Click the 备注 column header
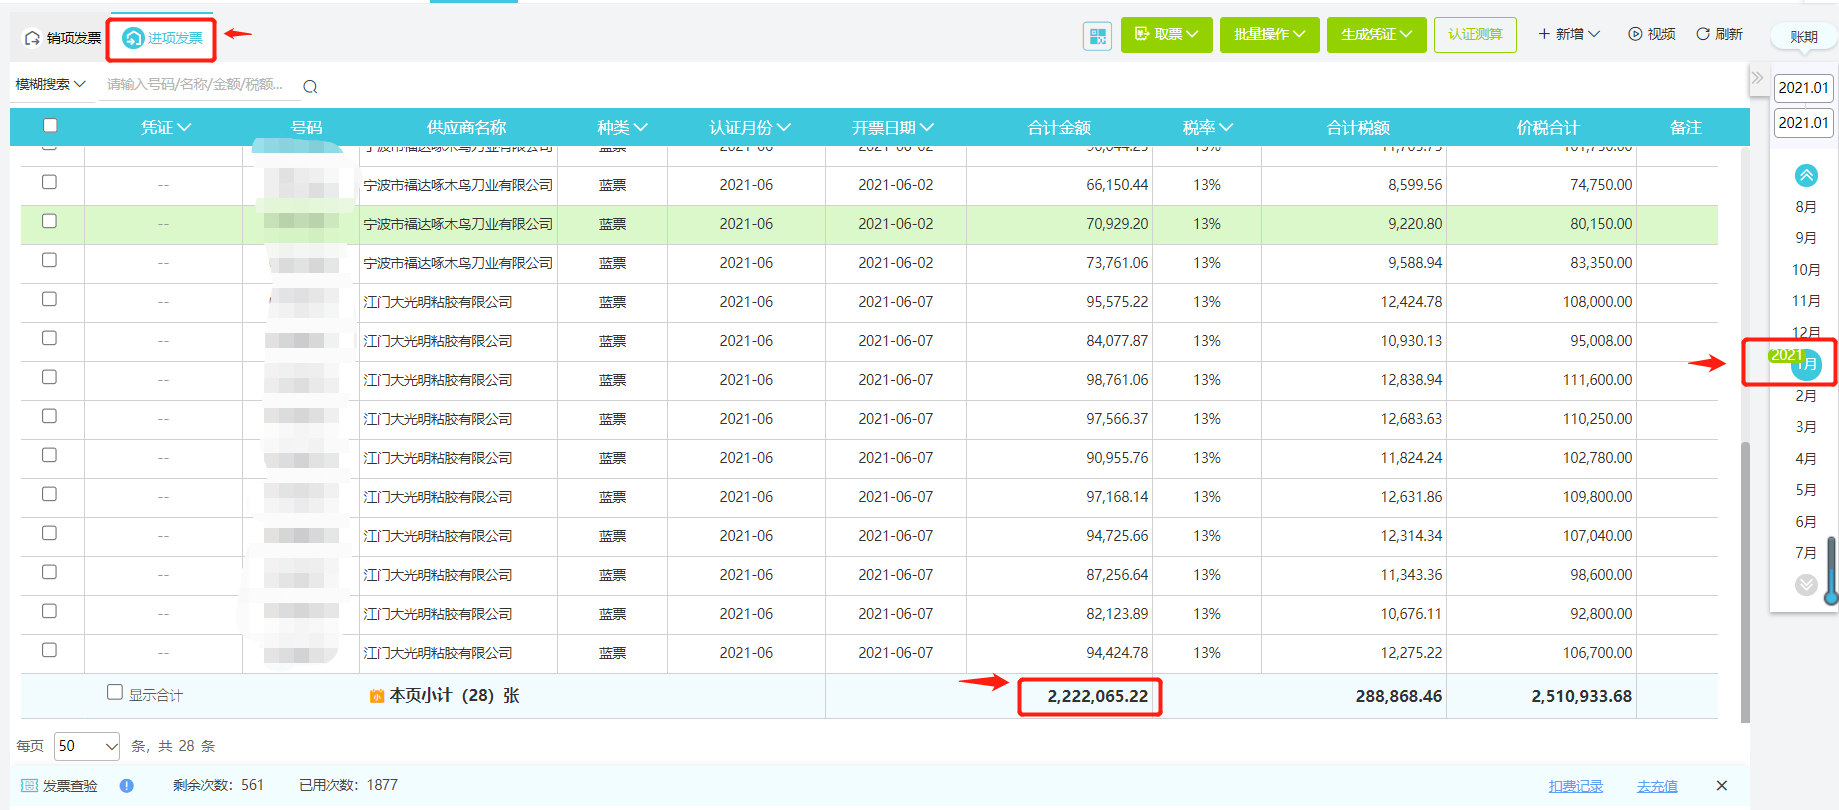This screenshot has height=810, width=1839. (x=1685, y=128)
